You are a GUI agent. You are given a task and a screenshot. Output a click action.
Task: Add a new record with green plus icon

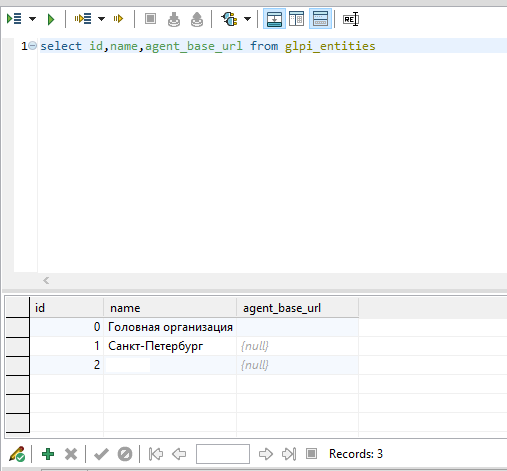tap(48, 454)
